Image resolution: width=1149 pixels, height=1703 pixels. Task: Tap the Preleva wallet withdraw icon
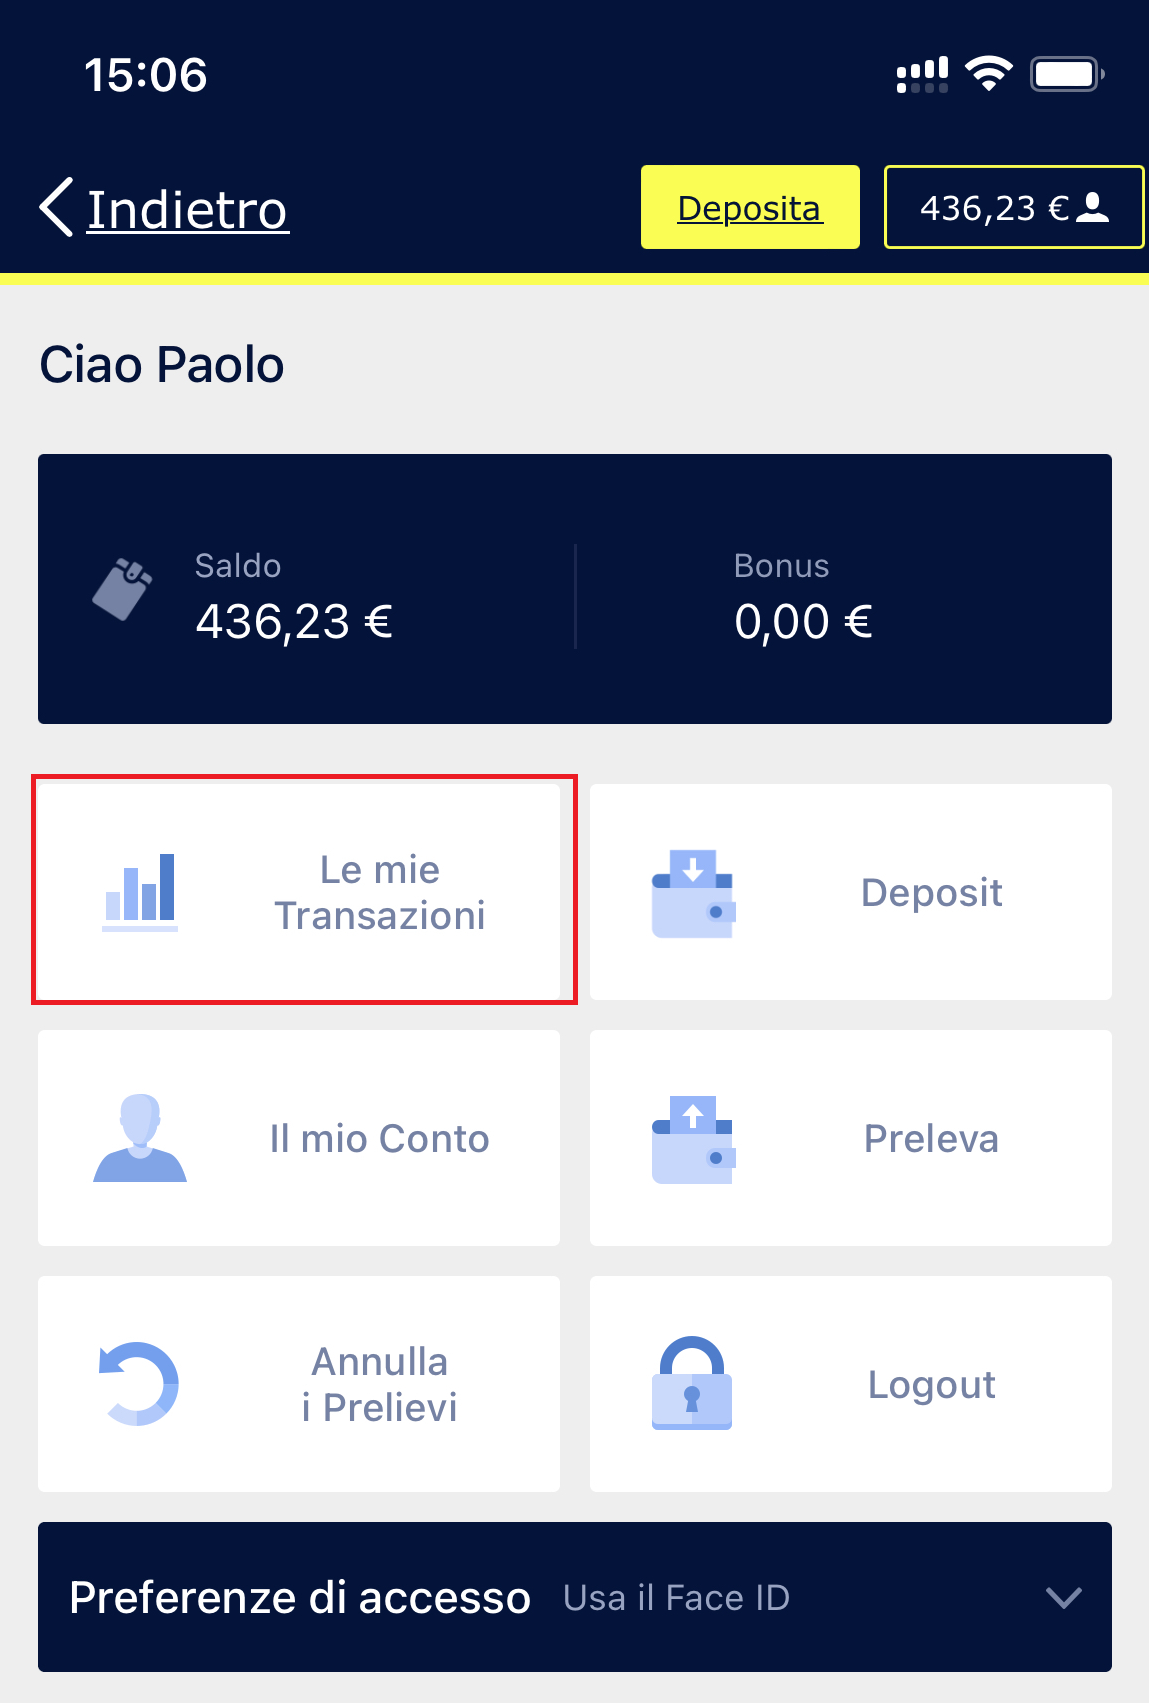click(x=693, y=1139)
